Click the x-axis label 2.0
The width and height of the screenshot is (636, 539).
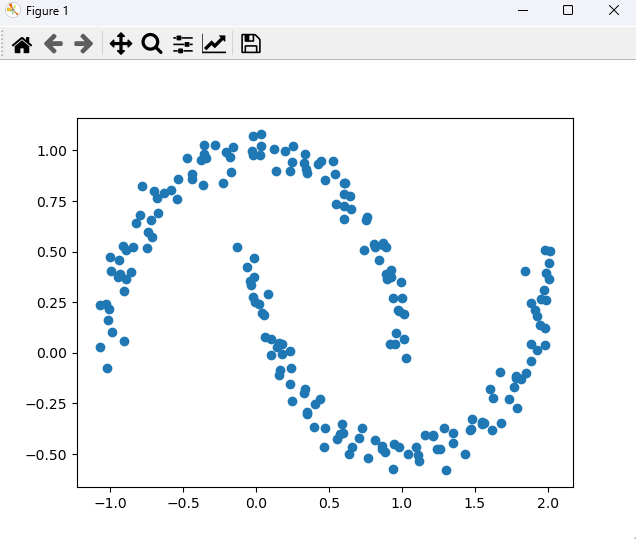[548, 503]
